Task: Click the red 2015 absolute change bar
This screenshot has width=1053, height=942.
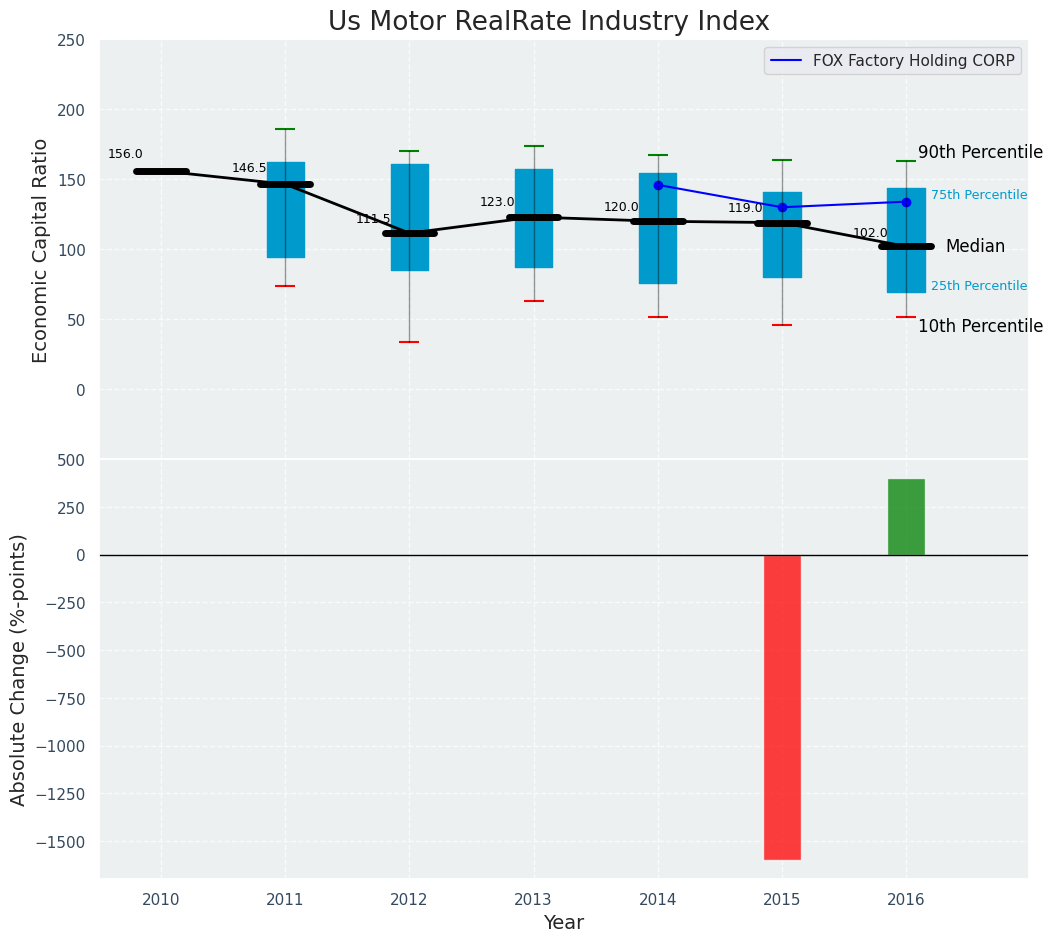Action: 782,706
